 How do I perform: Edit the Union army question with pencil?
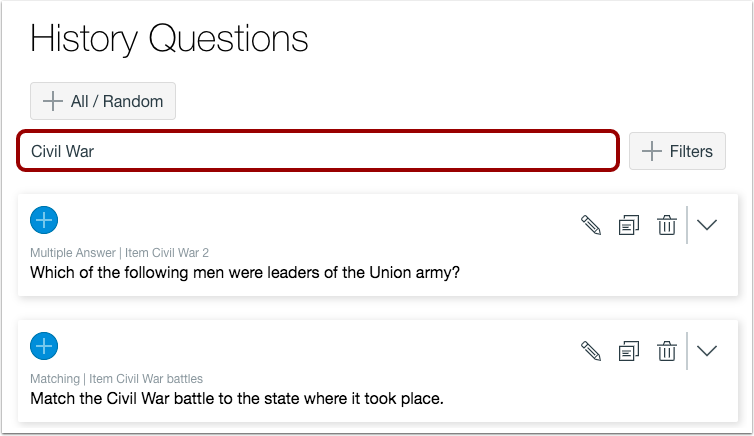(591, 225)
